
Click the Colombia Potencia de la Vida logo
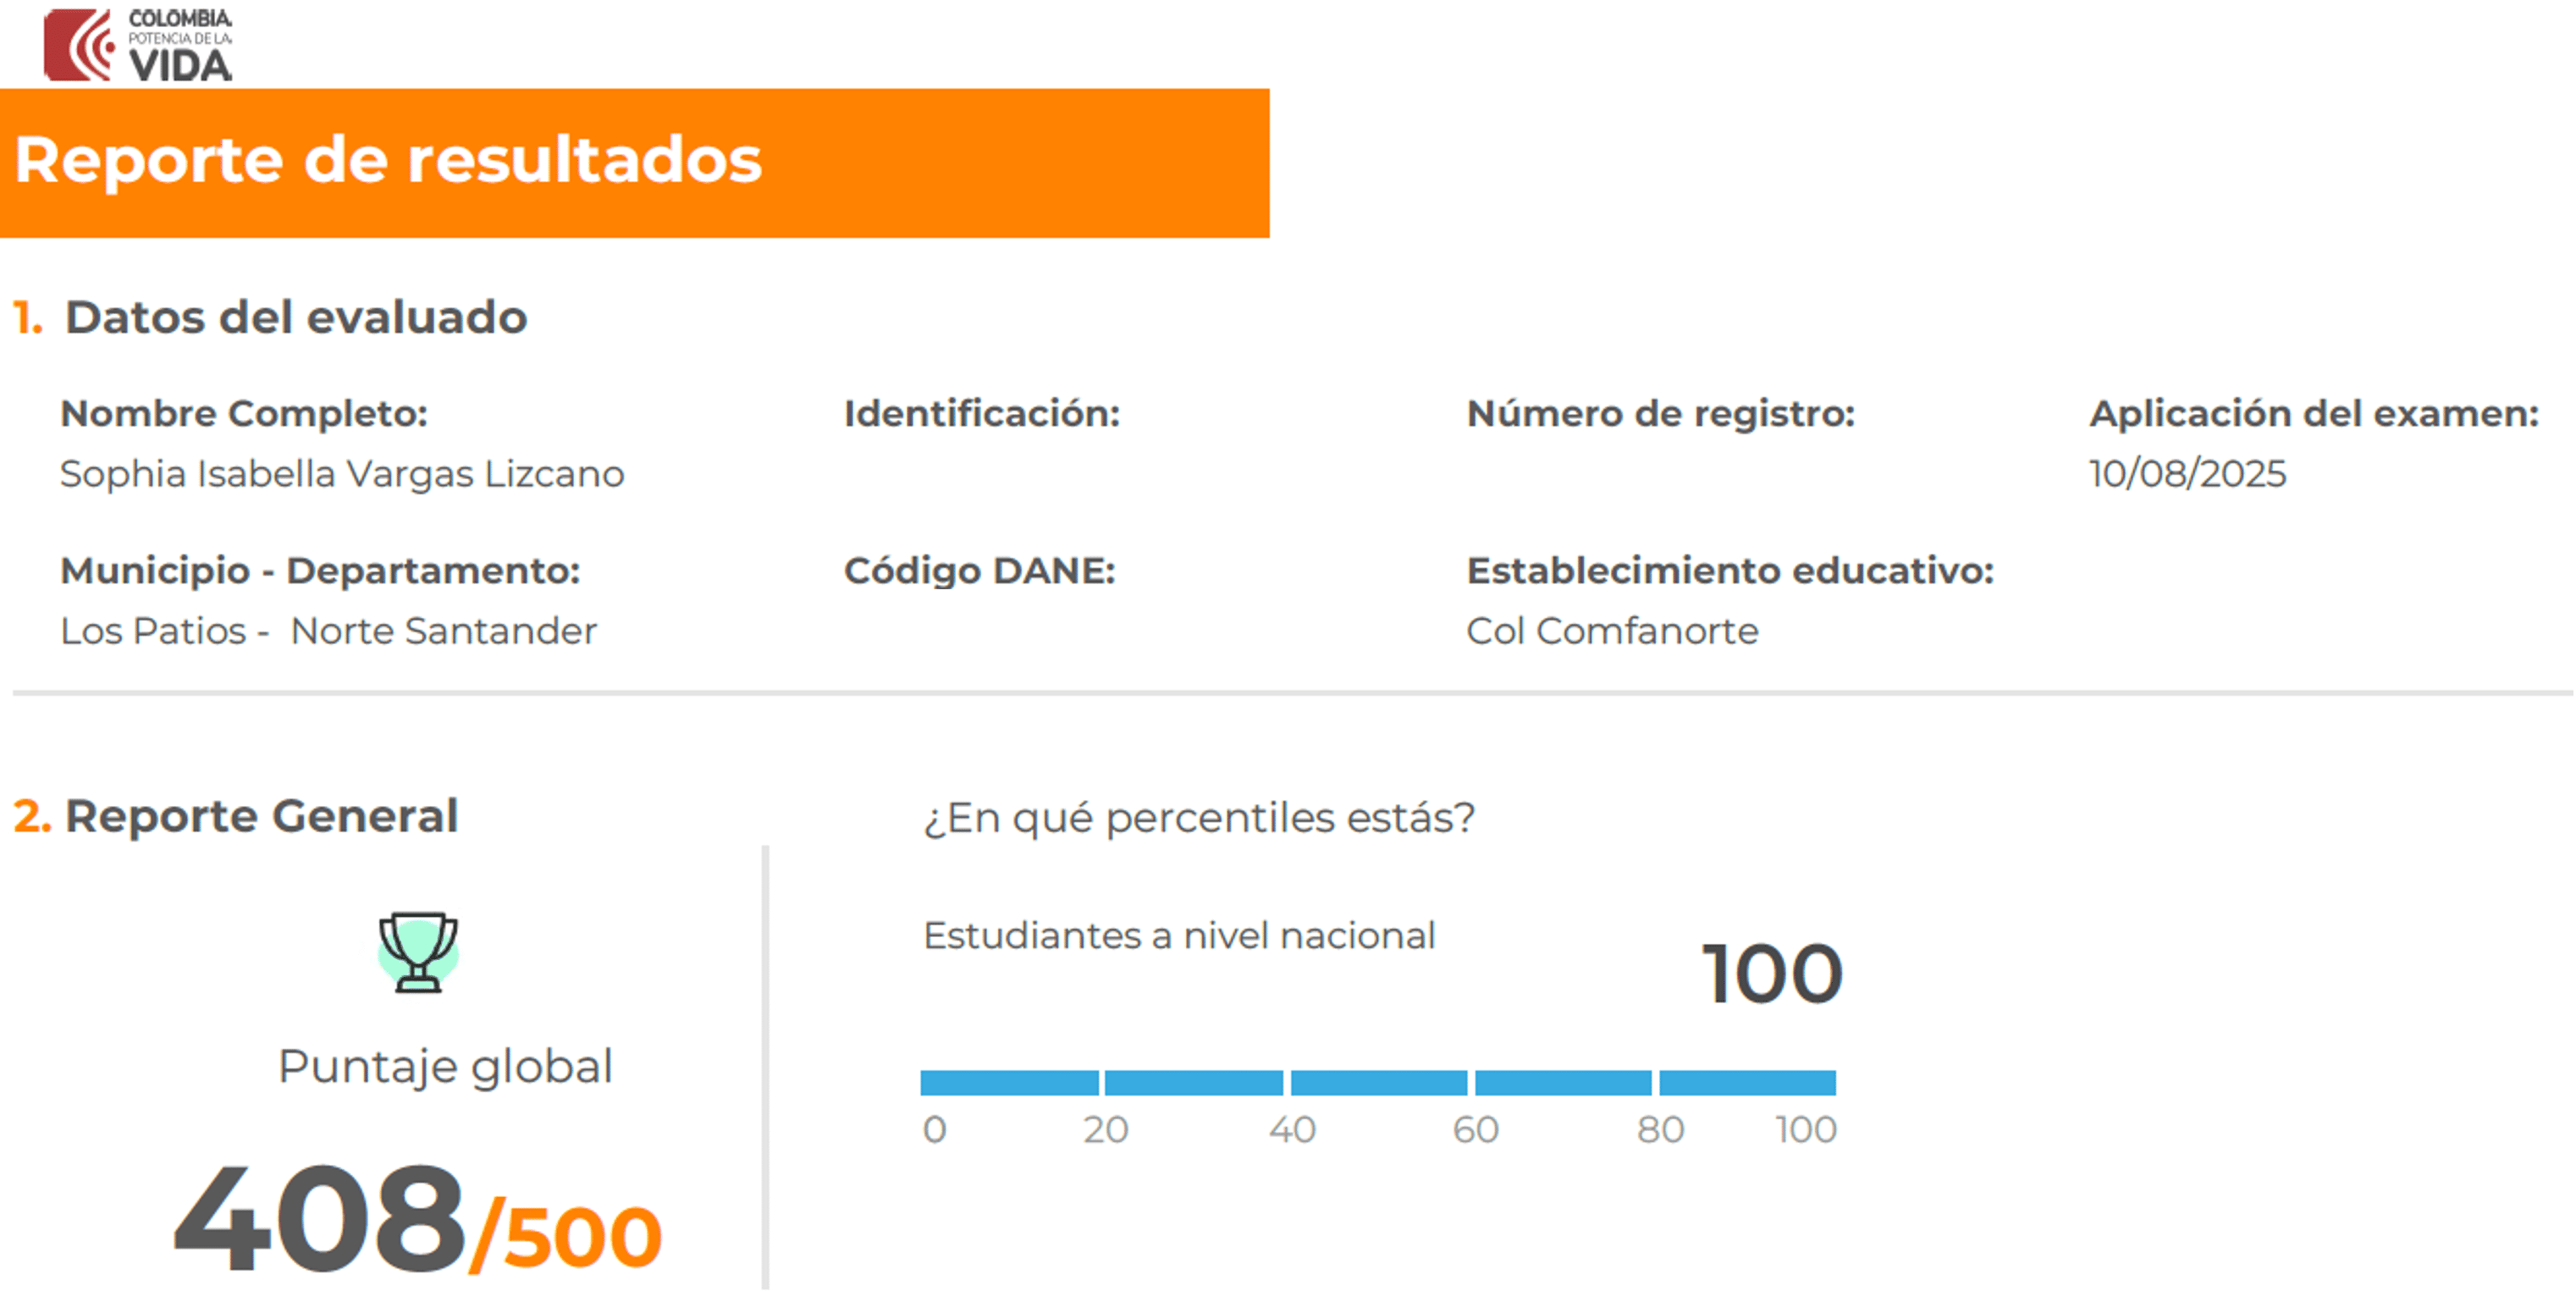point(138,45)
